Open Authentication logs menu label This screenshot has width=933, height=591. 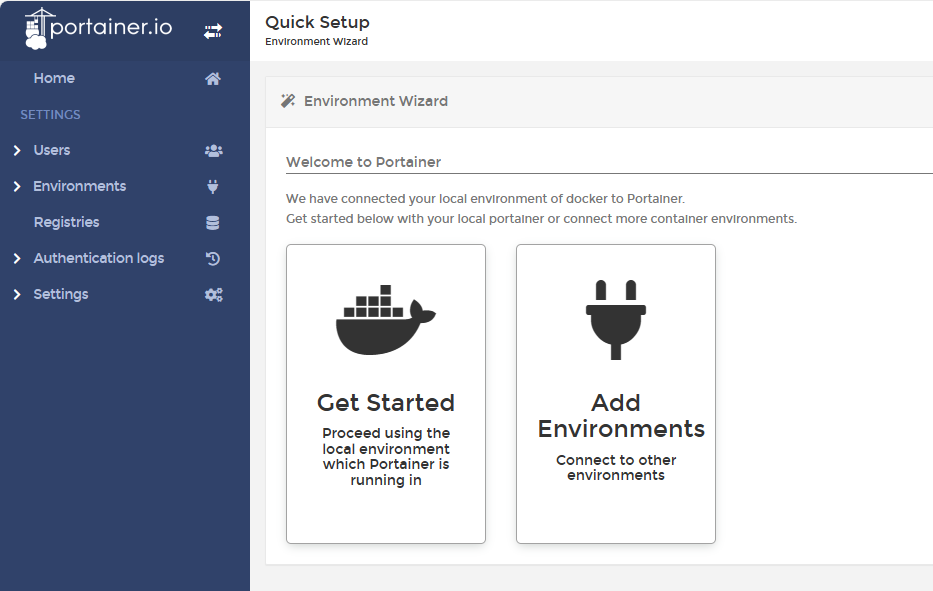click(98, 258)
